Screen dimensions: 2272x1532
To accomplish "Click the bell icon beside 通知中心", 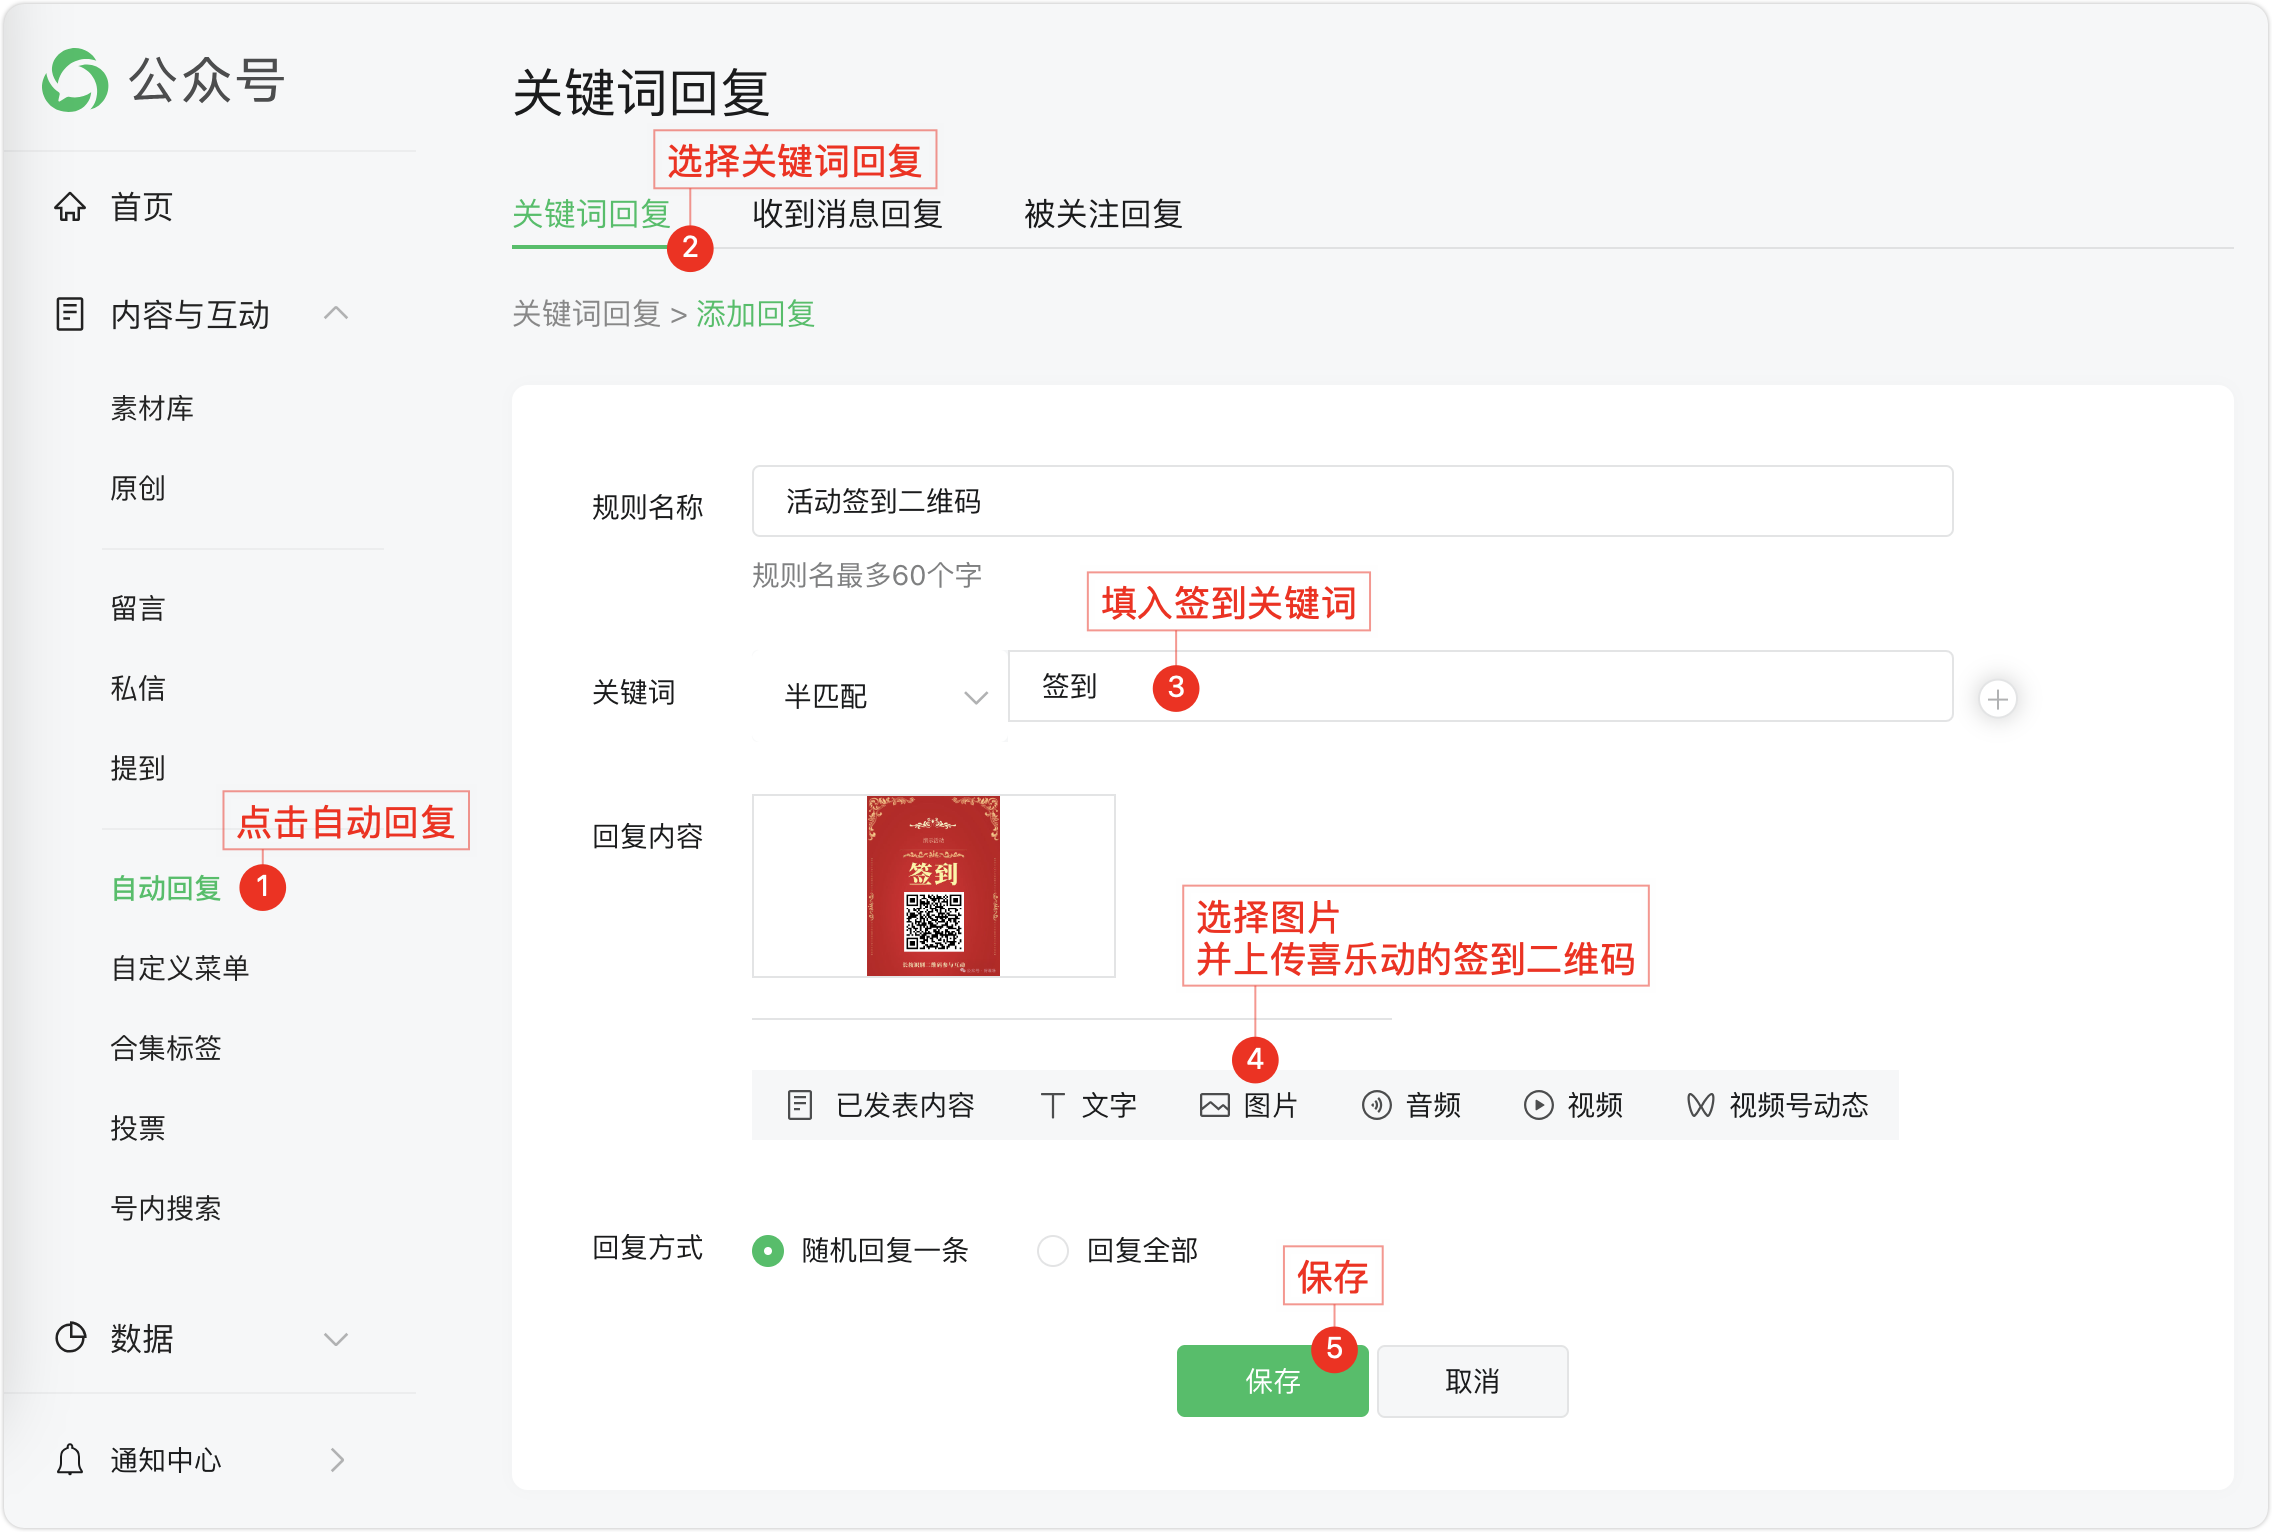I will 70,1460.
